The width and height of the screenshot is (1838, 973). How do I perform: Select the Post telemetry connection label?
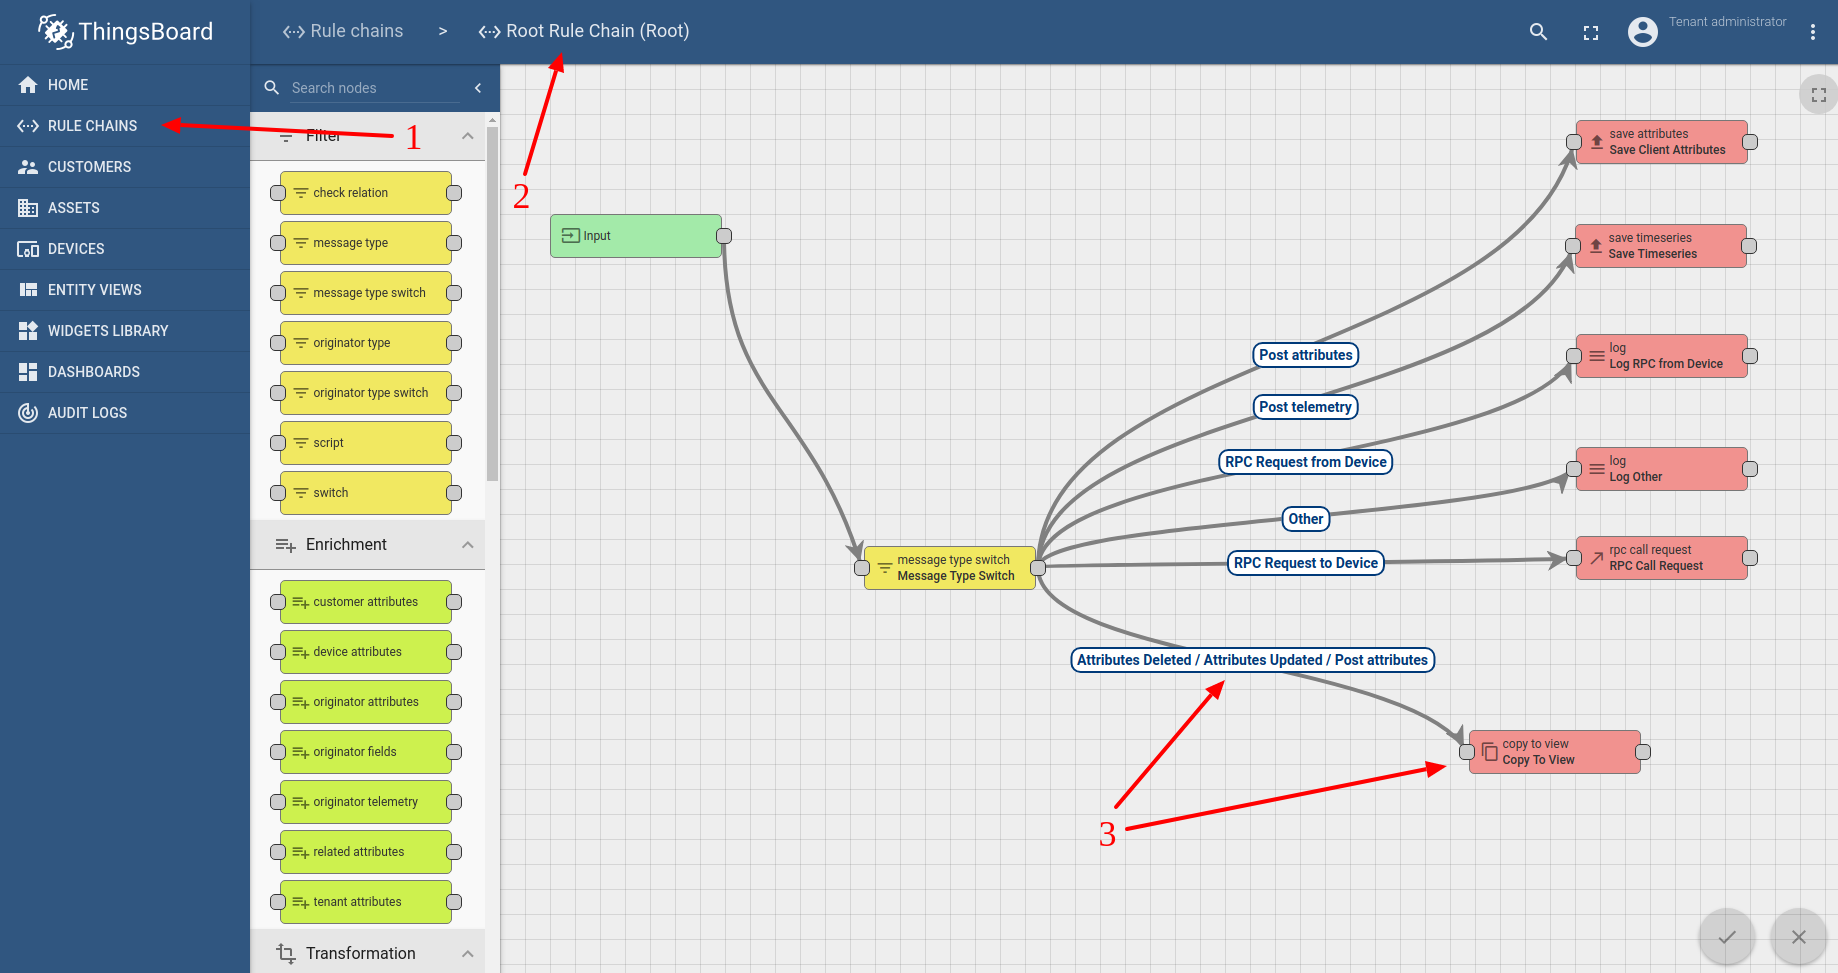(x=1305, y=407)
